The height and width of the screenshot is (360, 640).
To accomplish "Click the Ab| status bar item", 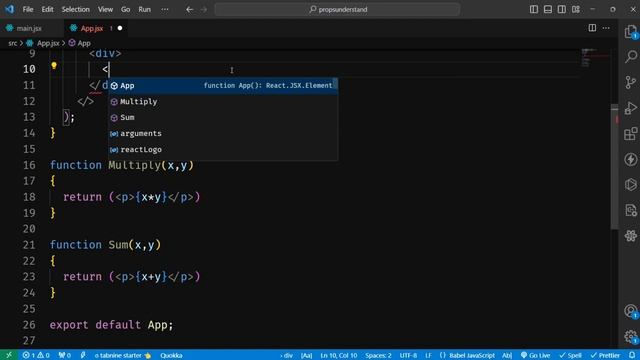I will pos(507,355).
